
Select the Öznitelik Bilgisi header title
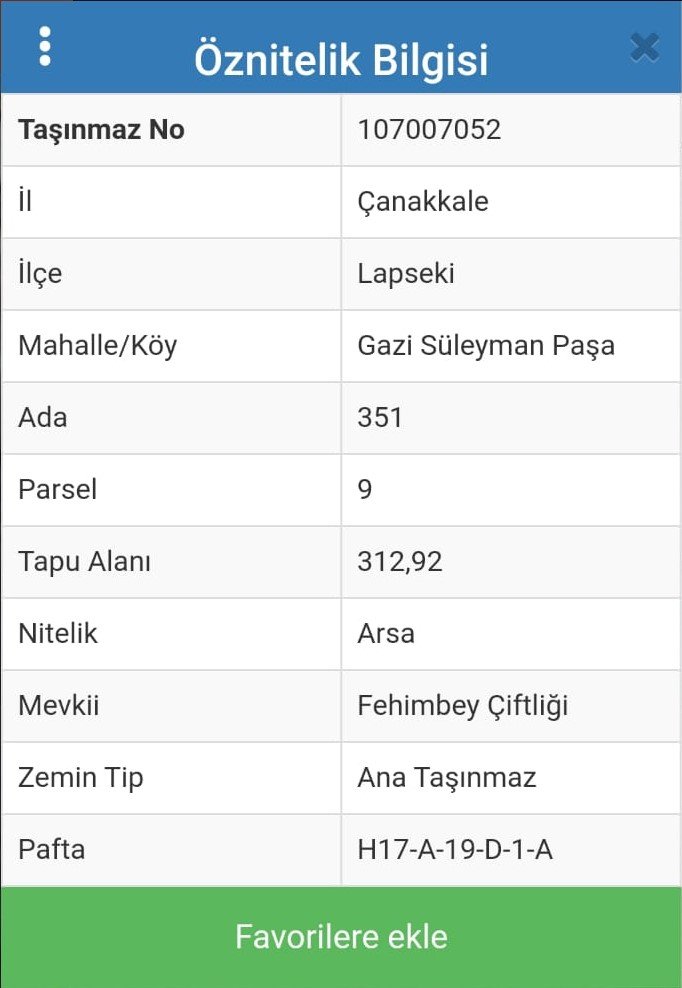pos(341,60)
